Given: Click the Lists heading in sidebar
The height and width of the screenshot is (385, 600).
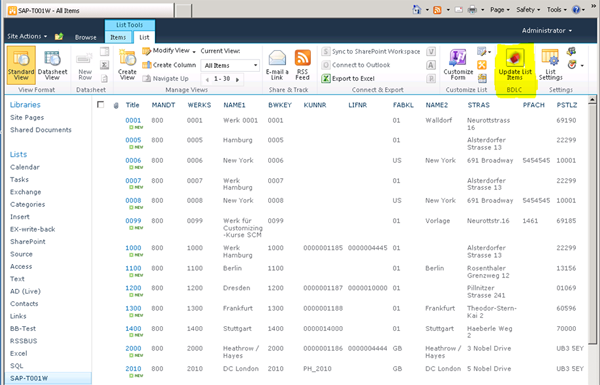Looking at the screenshot, I should (x=18, y=154).
